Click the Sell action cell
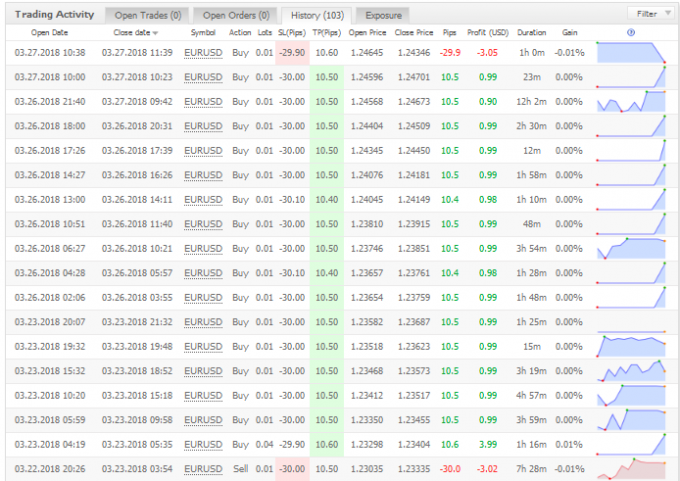680x481 pixels. tap(240, 469)
